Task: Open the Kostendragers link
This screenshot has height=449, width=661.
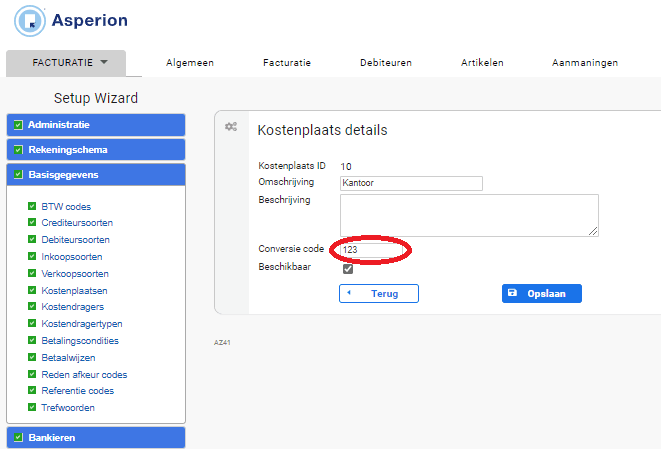Action: point(73,307)
